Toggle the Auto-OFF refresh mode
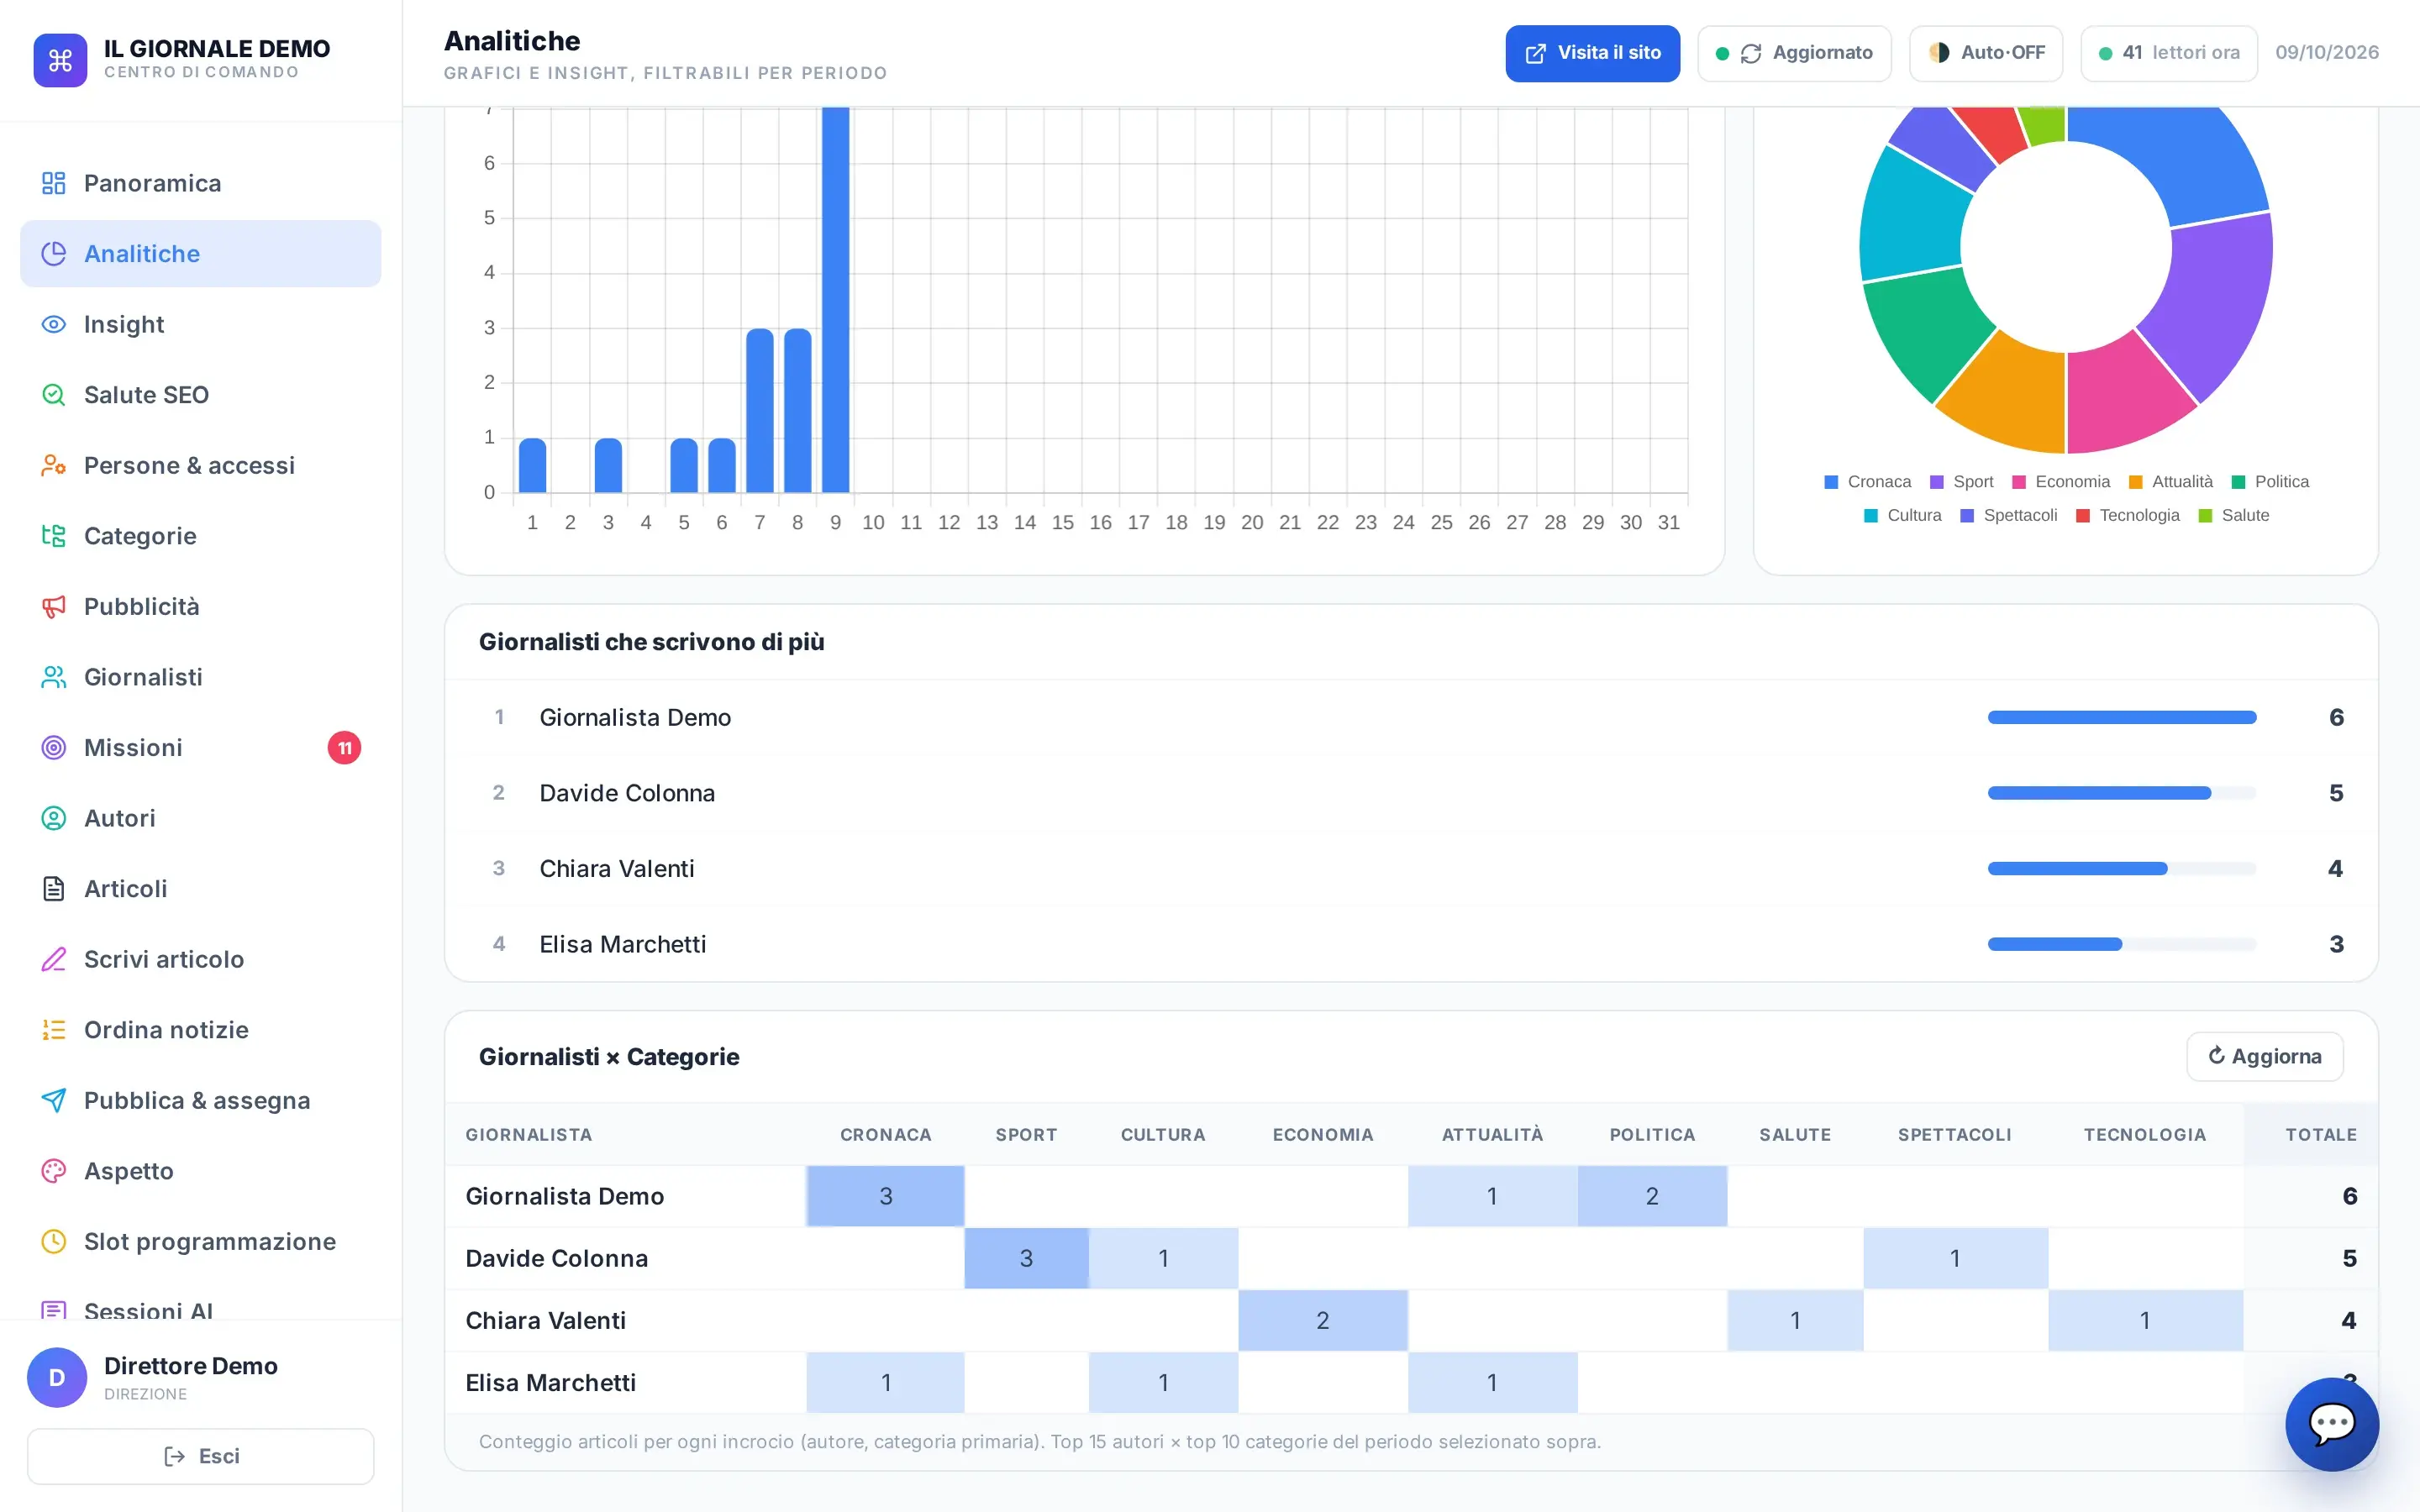The width and height of the screenshot is (2420, 1512). click(1985, 53)
